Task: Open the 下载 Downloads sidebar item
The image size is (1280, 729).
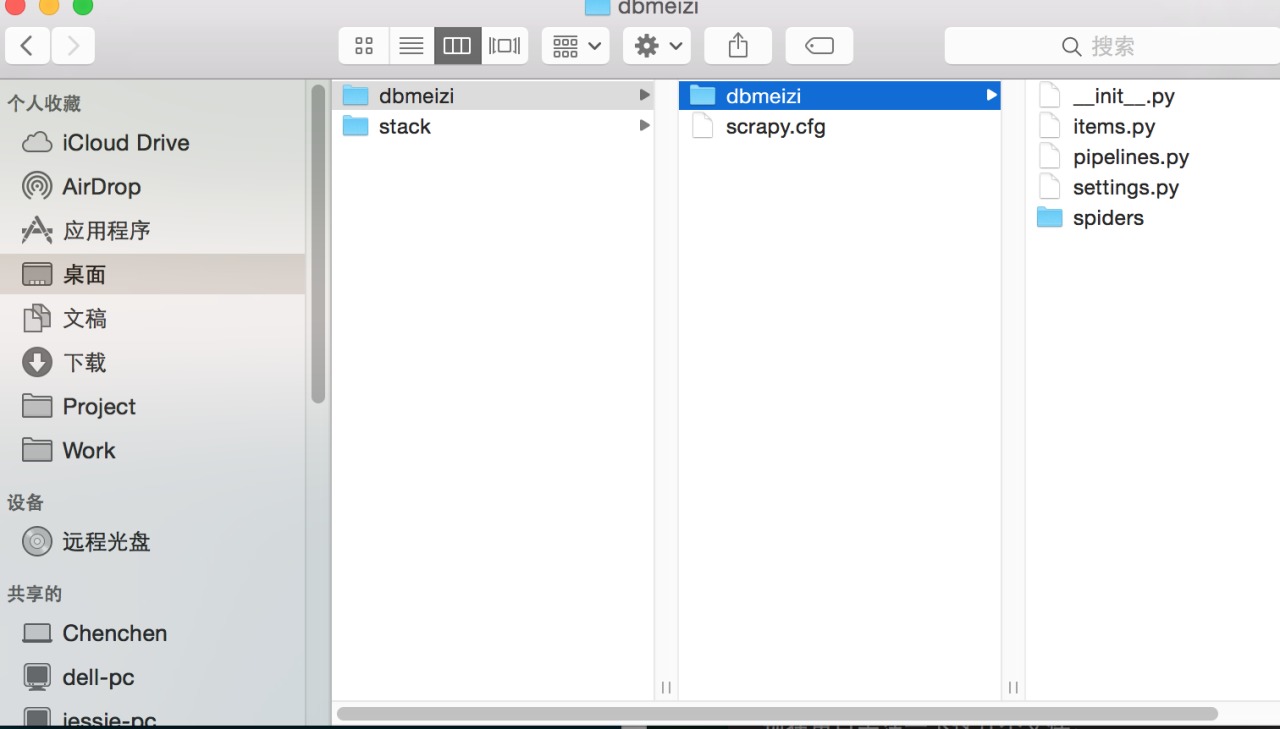Action: point(84,363)
